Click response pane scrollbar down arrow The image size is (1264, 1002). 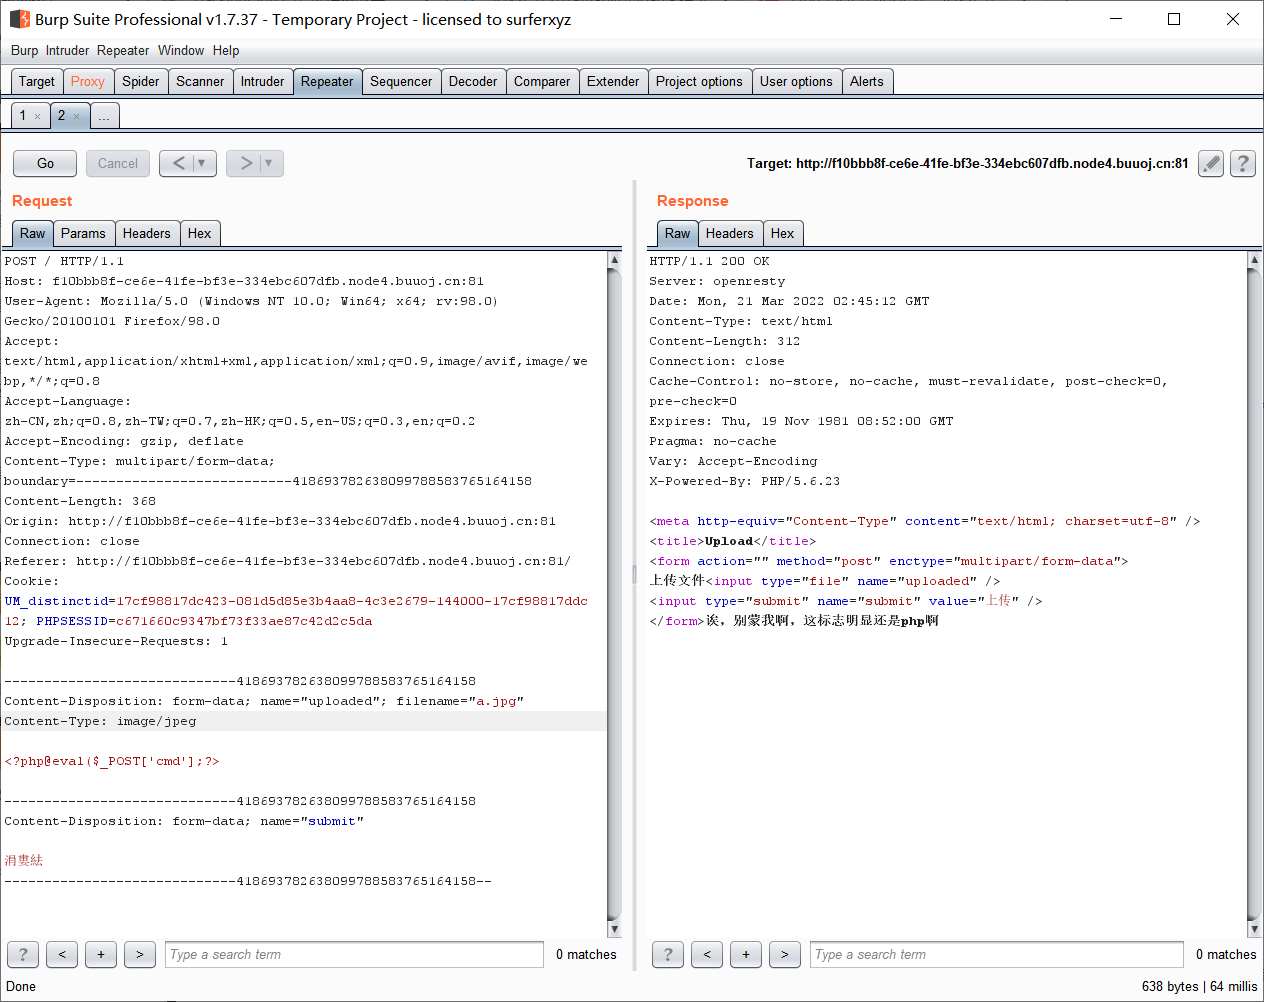[x=1254, y=929]
